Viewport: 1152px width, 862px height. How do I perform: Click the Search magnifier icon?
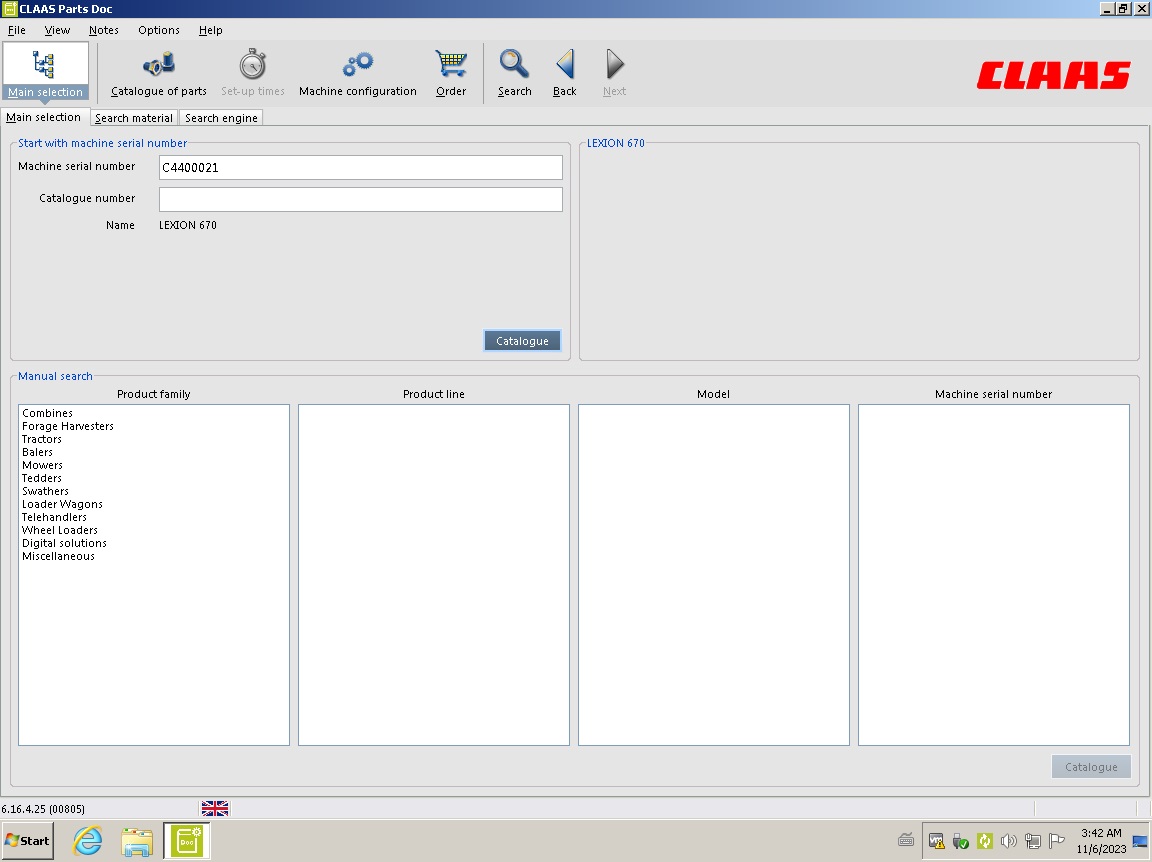[514, 64]
